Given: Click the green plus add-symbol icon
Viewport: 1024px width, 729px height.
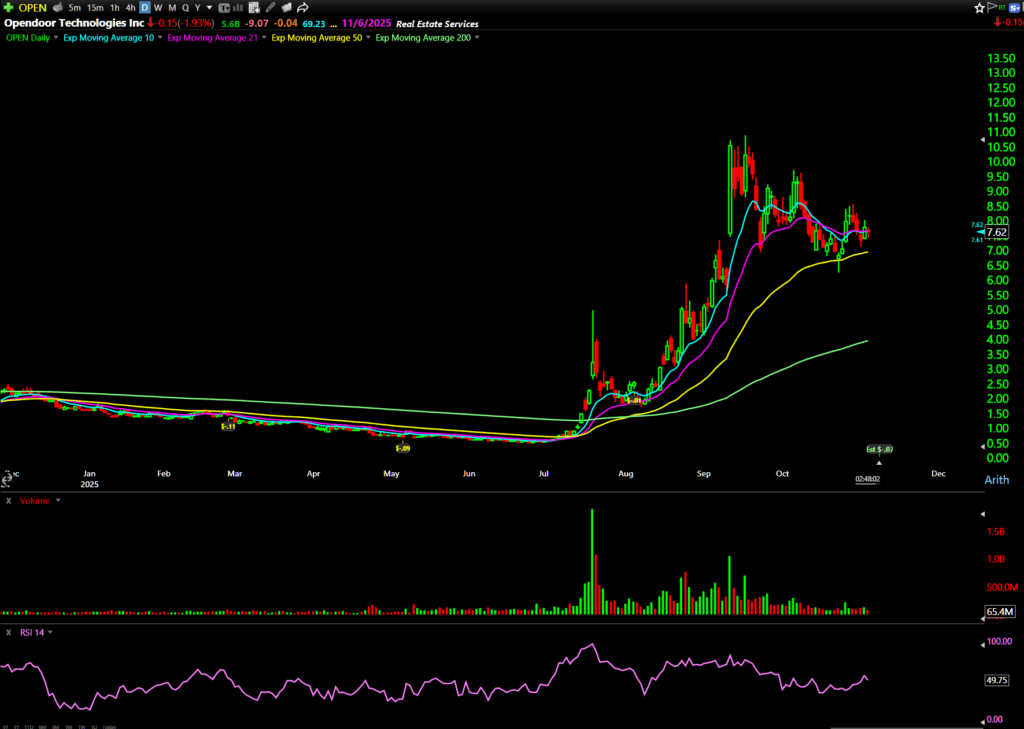Looking at the screenshot, I should coord(9,8).
